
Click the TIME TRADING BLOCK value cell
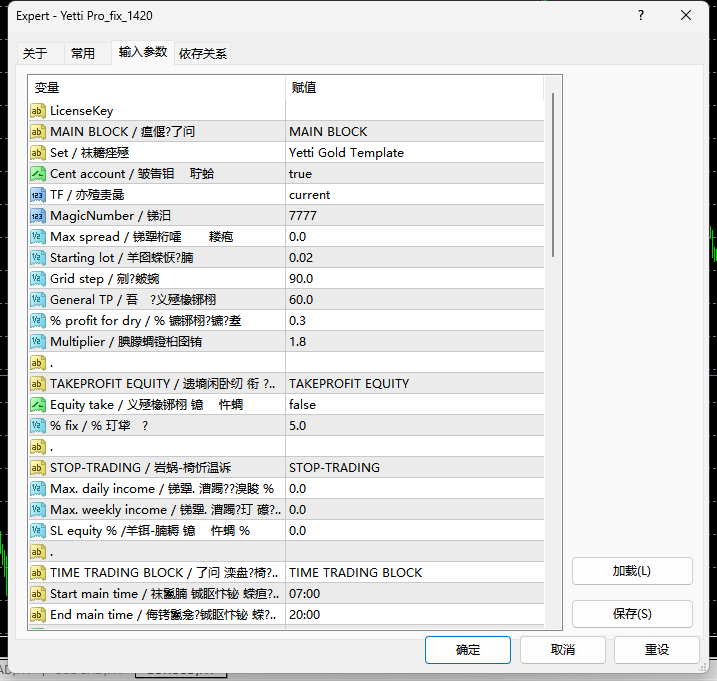point(415,573)
